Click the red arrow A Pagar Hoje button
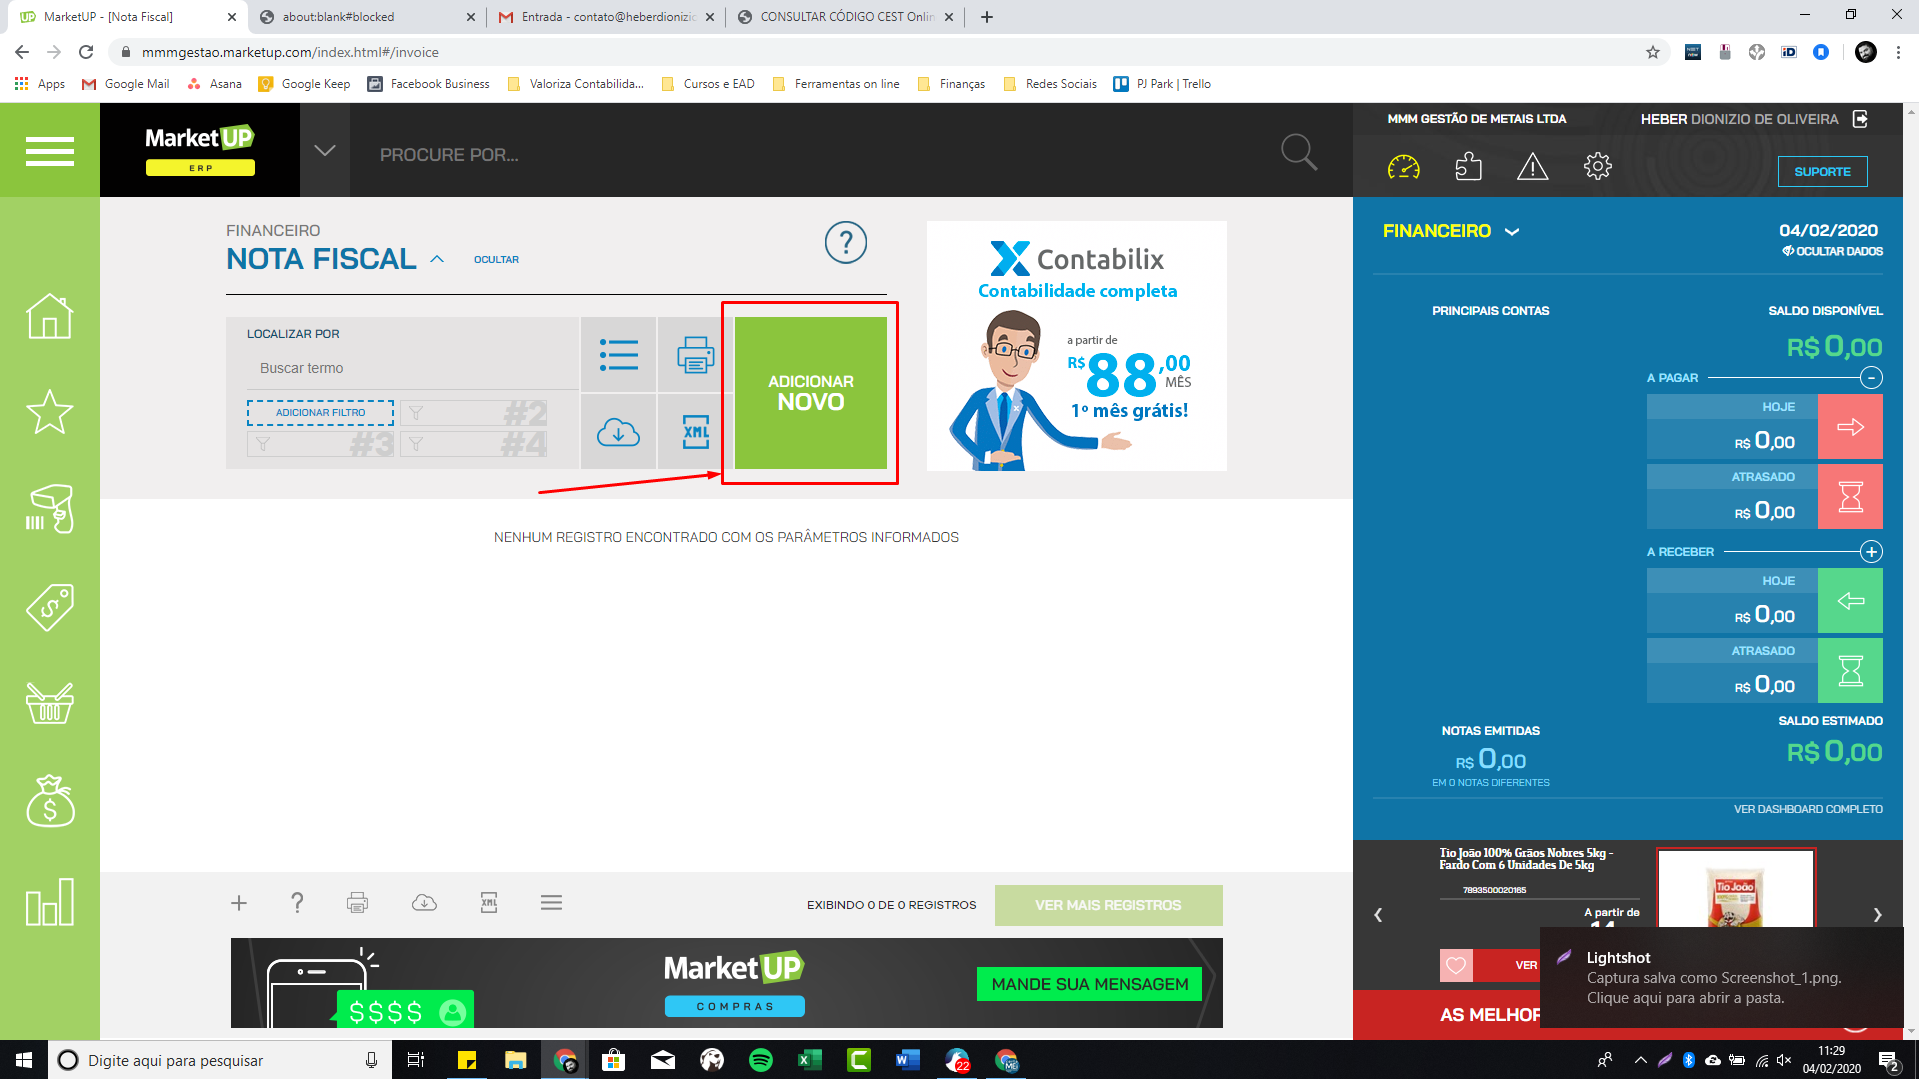The width and height of the screenshot is (1919, 1079). [1850, 427]
